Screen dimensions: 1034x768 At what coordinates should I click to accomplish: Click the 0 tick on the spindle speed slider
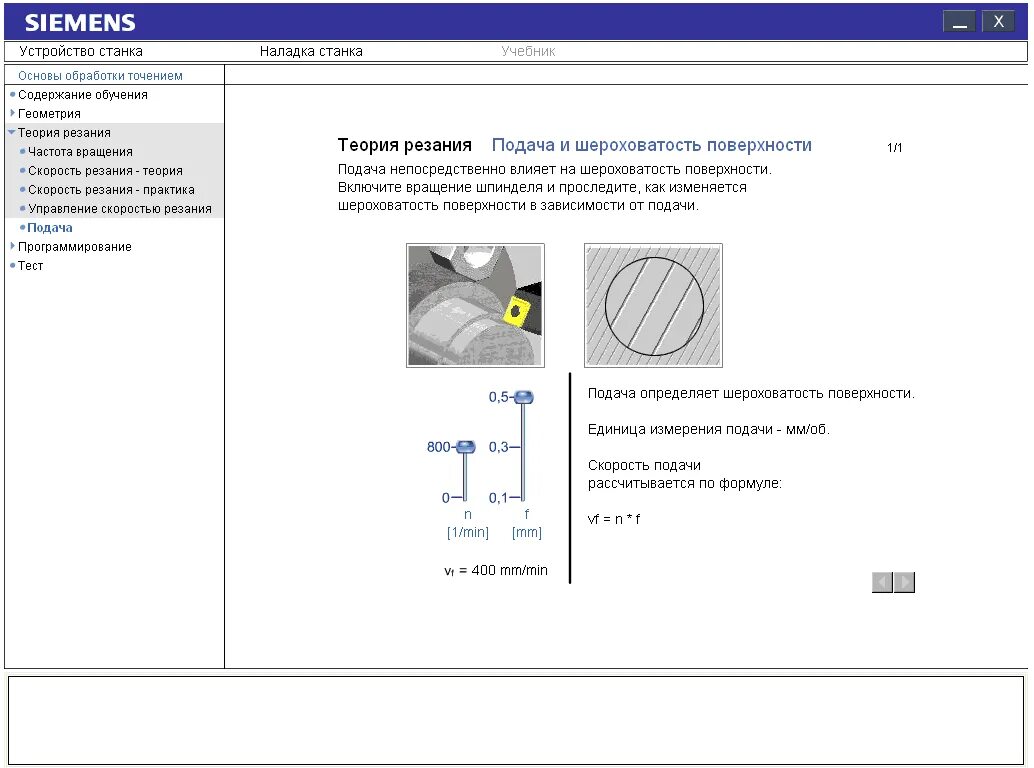click(452, 498)
